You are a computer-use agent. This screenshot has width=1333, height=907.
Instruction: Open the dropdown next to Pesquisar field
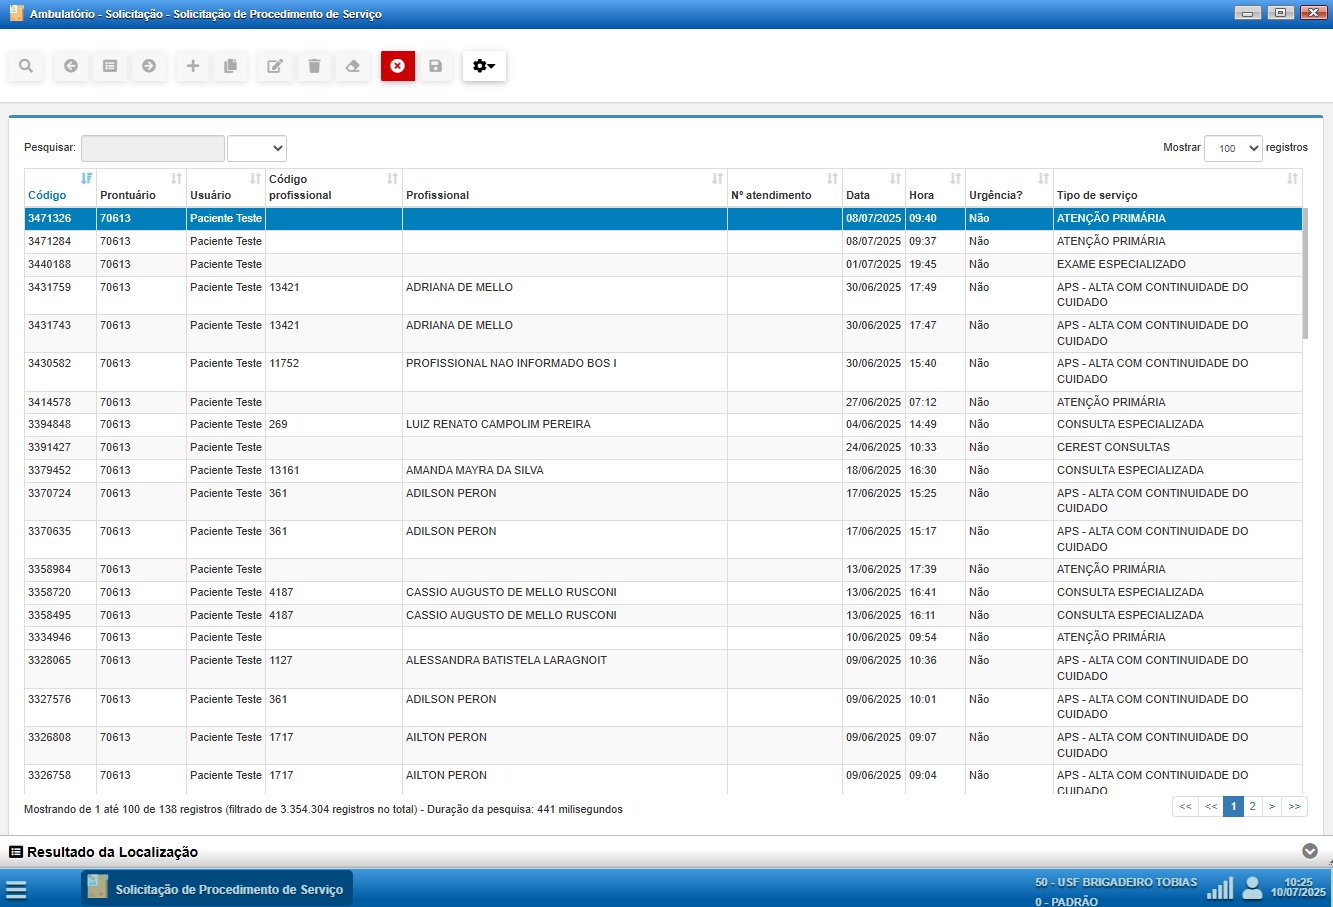coord(257,148)
